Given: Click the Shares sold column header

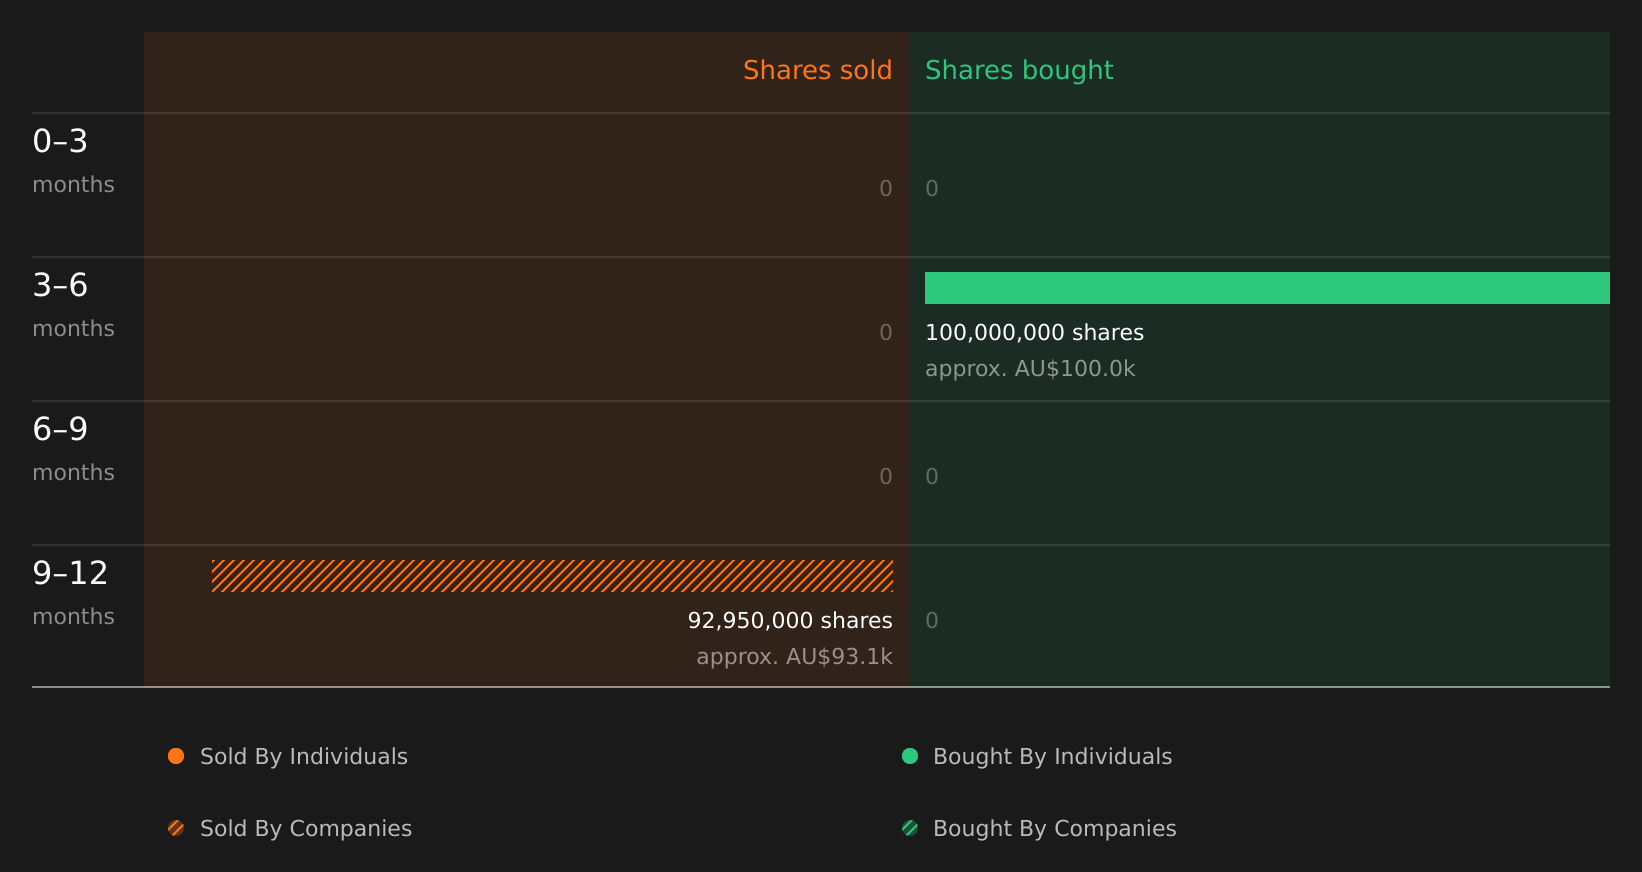Looking at the screenshot, I should (818, 70).
